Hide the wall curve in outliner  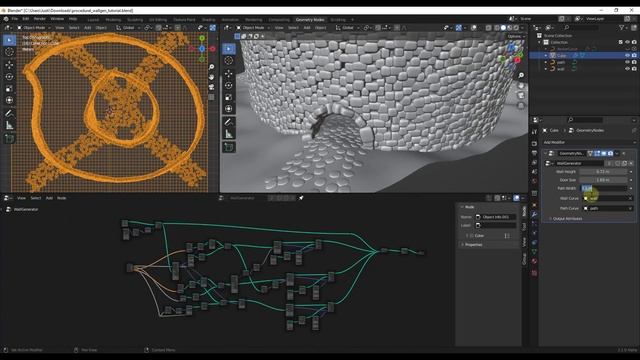point(627,69)
